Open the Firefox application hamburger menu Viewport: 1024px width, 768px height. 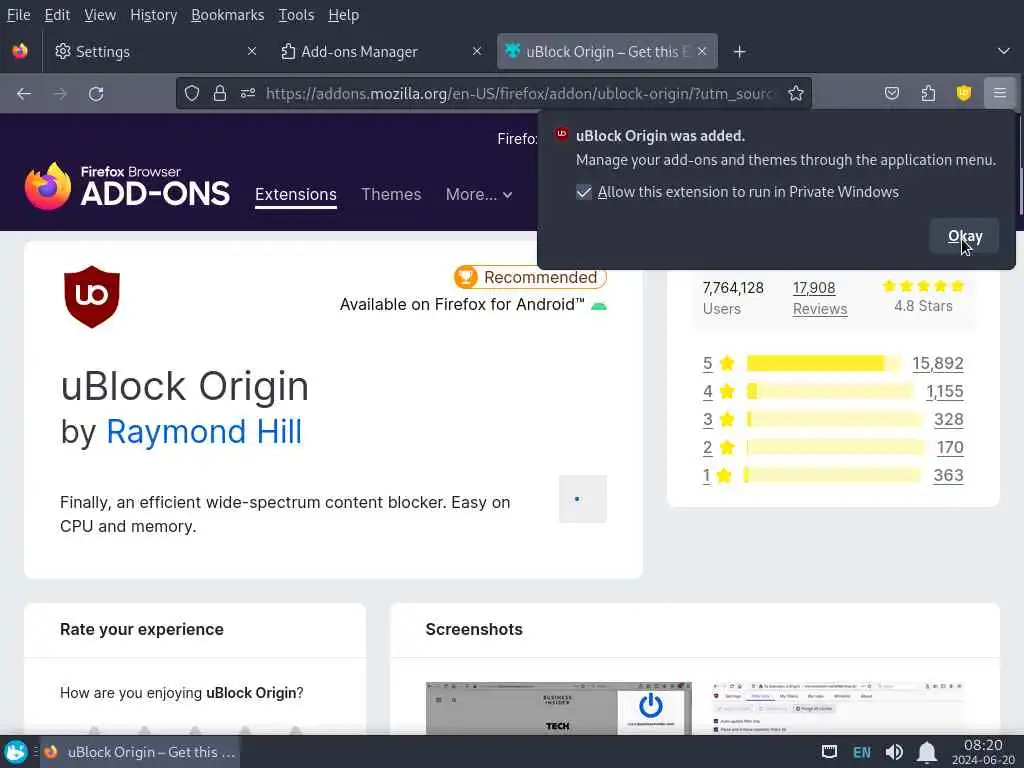[999, 93]
